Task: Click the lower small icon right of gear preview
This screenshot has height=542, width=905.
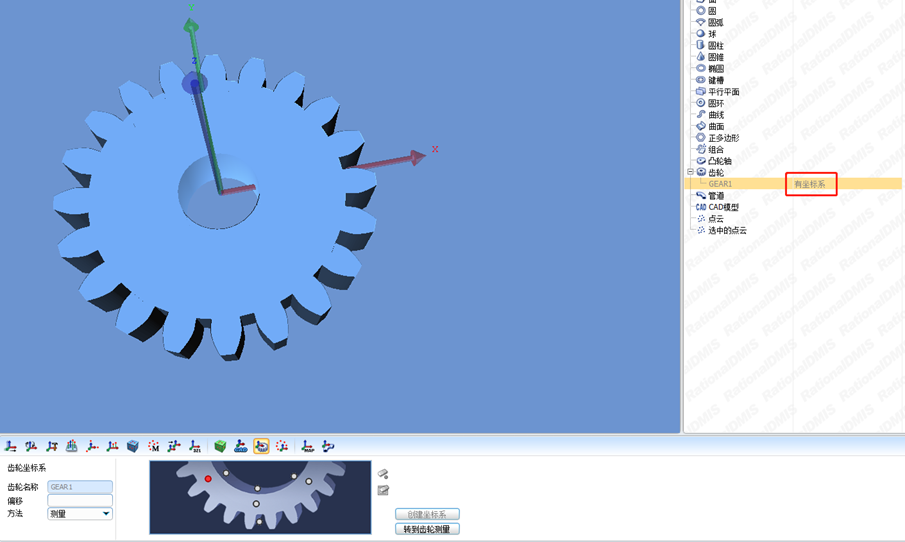Action: click(x=383, y=490)
